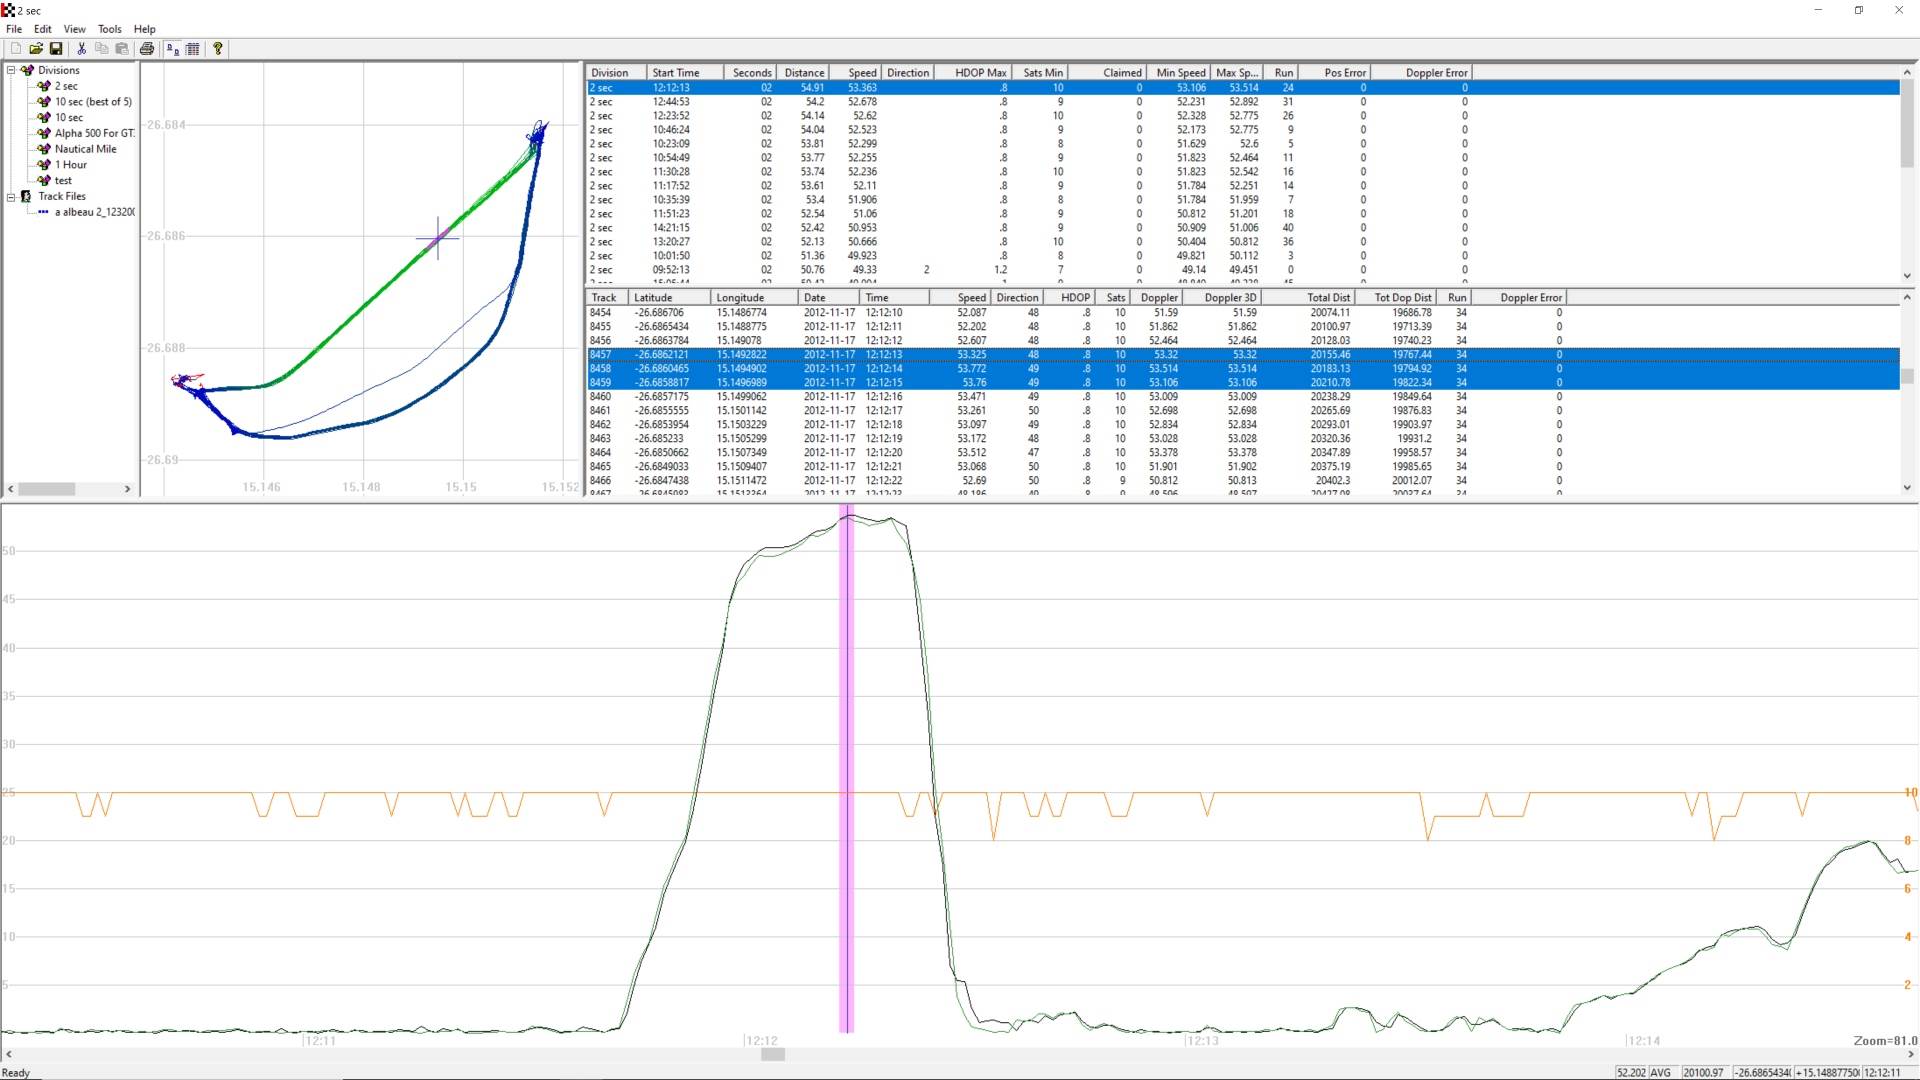Select the Nautical Mile division

tap(85, 149)
